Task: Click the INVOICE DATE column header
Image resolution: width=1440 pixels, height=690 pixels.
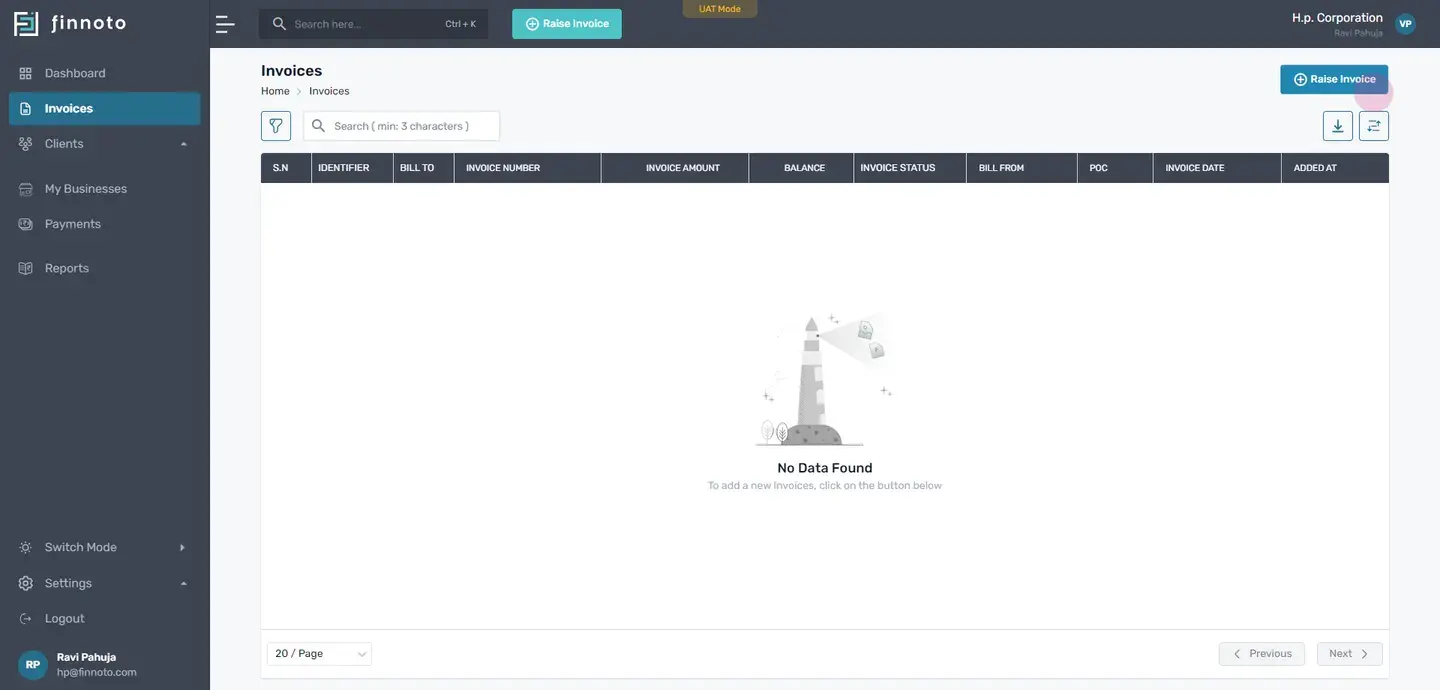Action: coord(1217,168)
